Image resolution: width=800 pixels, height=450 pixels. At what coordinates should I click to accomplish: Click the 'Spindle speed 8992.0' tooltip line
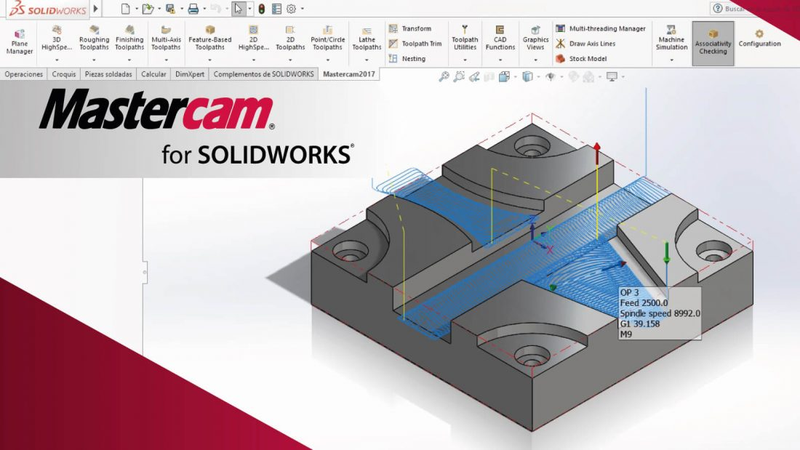(x=660, y=313)
